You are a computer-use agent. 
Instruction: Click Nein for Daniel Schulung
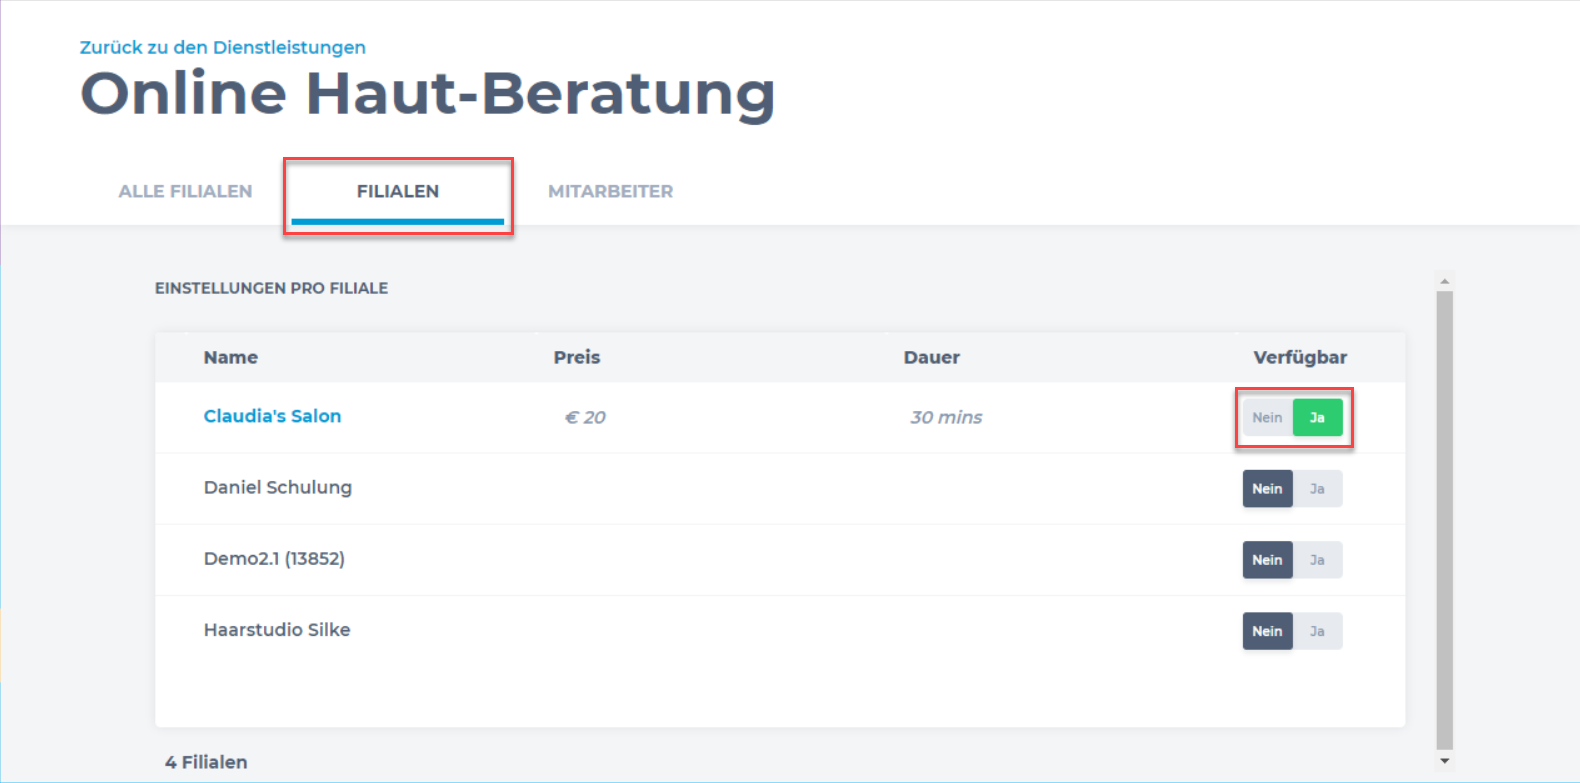(x=1267, y=489)
